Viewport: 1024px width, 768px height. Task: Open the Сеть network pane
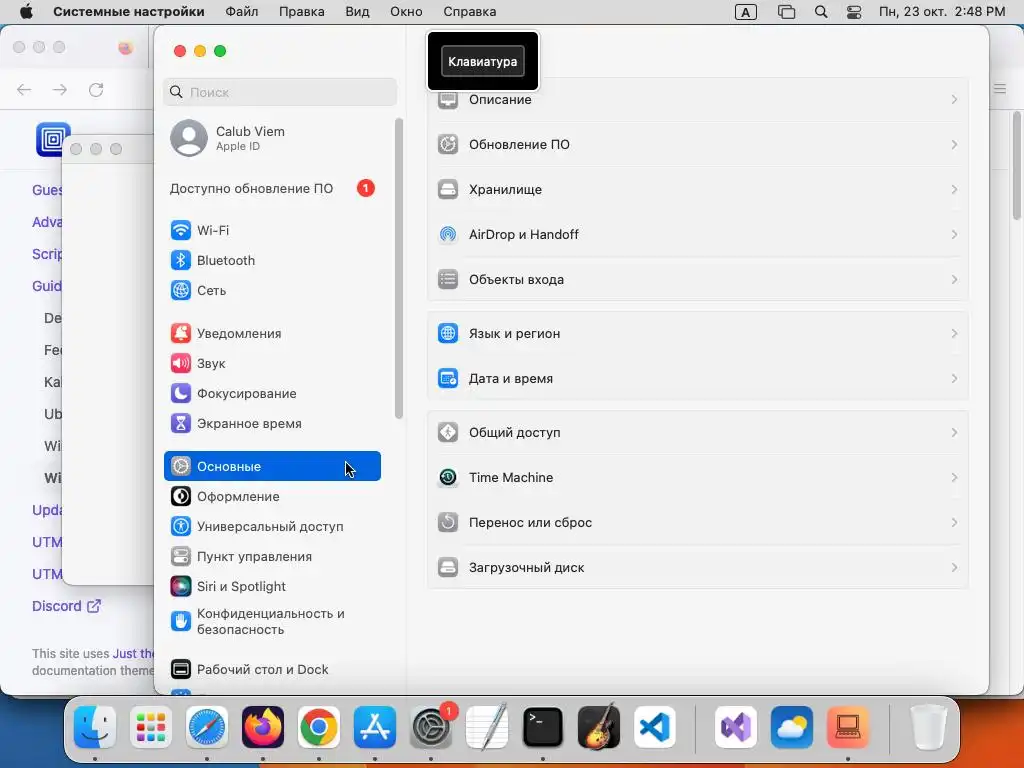272,291
